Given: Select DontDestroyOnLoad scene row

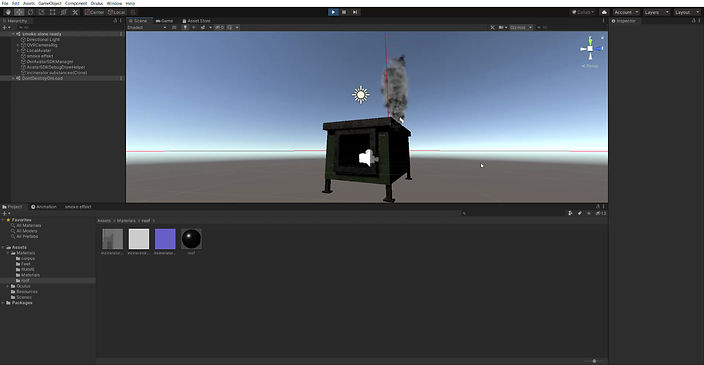Looking at the screenshot, I should click(x=62, y=78).
